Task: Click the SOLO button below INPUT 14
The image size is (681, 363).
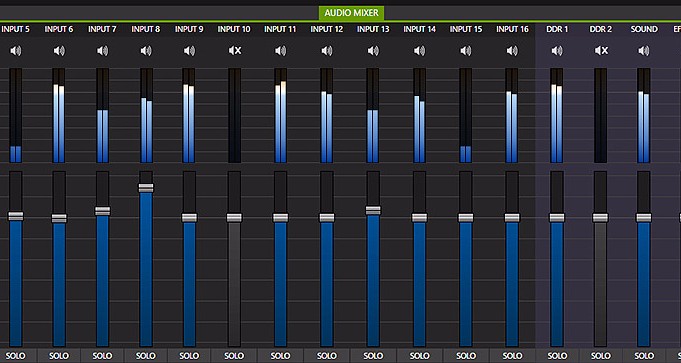Action: pos(420,356)
